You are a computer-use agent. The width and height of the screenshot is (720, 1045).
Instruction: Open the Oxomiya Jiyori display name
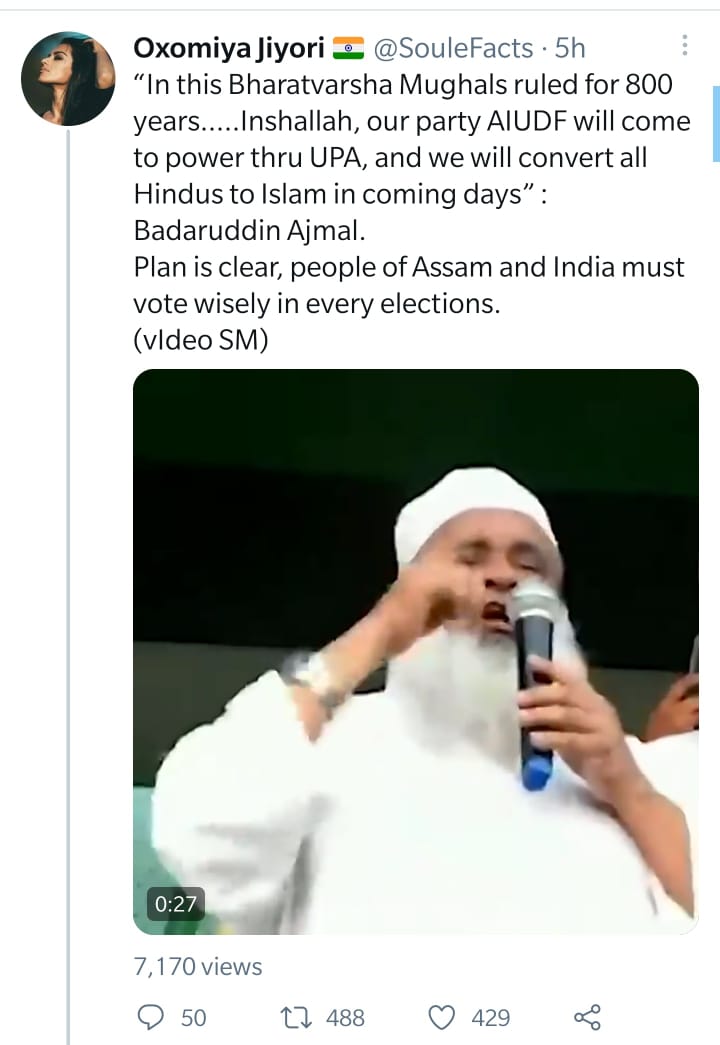[x=229, y=48]
